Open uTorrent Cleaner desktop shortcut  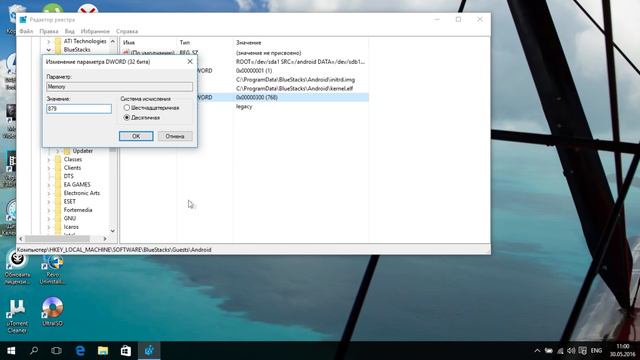(x=17, y=316)
